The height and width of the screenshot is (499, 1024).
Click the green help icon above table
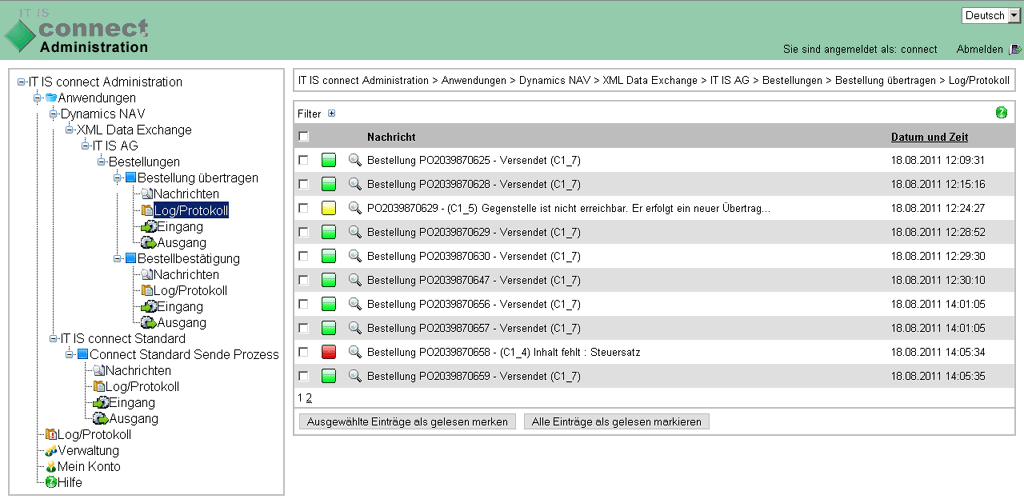(x=1001, y=113)
